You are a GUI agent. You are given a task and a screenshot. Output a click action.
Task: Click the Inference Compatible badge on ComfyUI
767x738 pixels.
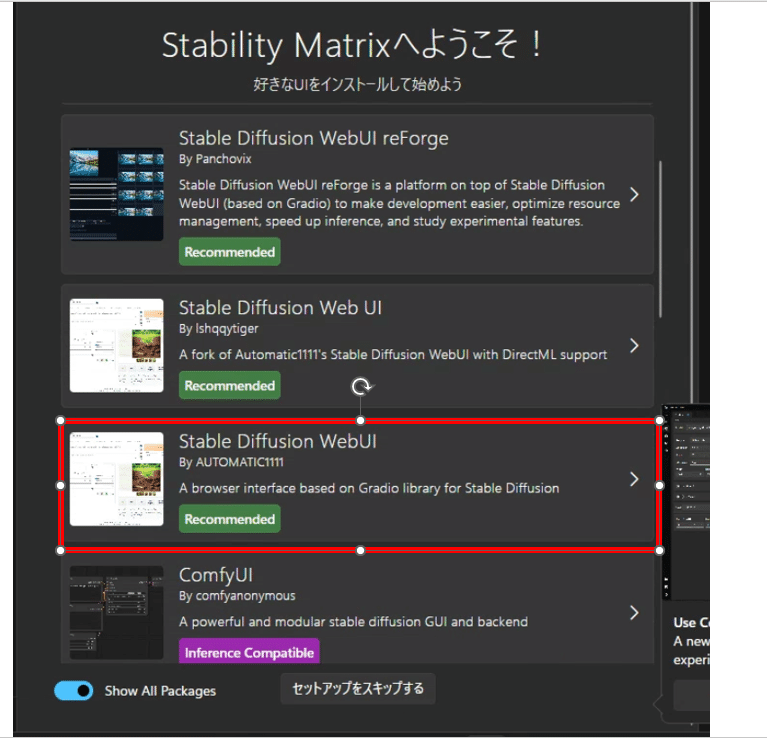click(x=249, y=651)
